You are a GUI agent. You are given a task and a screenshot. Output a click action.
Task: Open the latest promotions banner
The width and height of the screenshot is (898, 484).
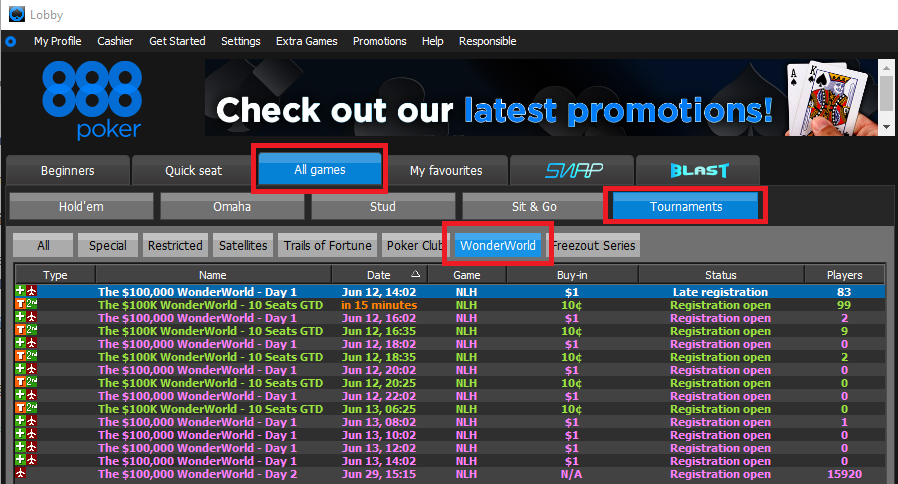click(541, 97)
